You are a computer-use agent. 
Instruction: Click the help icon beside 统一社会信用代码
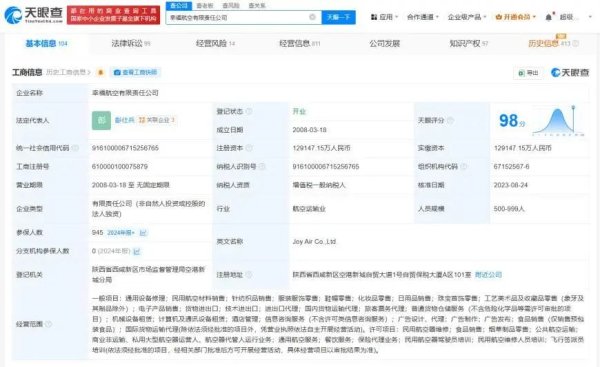[75, 148]
